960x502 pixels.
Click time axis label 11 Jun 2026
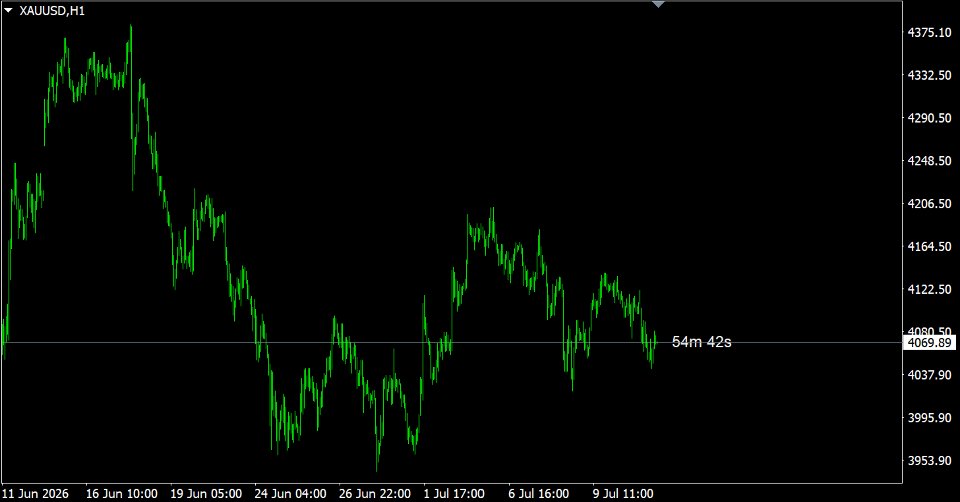[x=36, y=493]
